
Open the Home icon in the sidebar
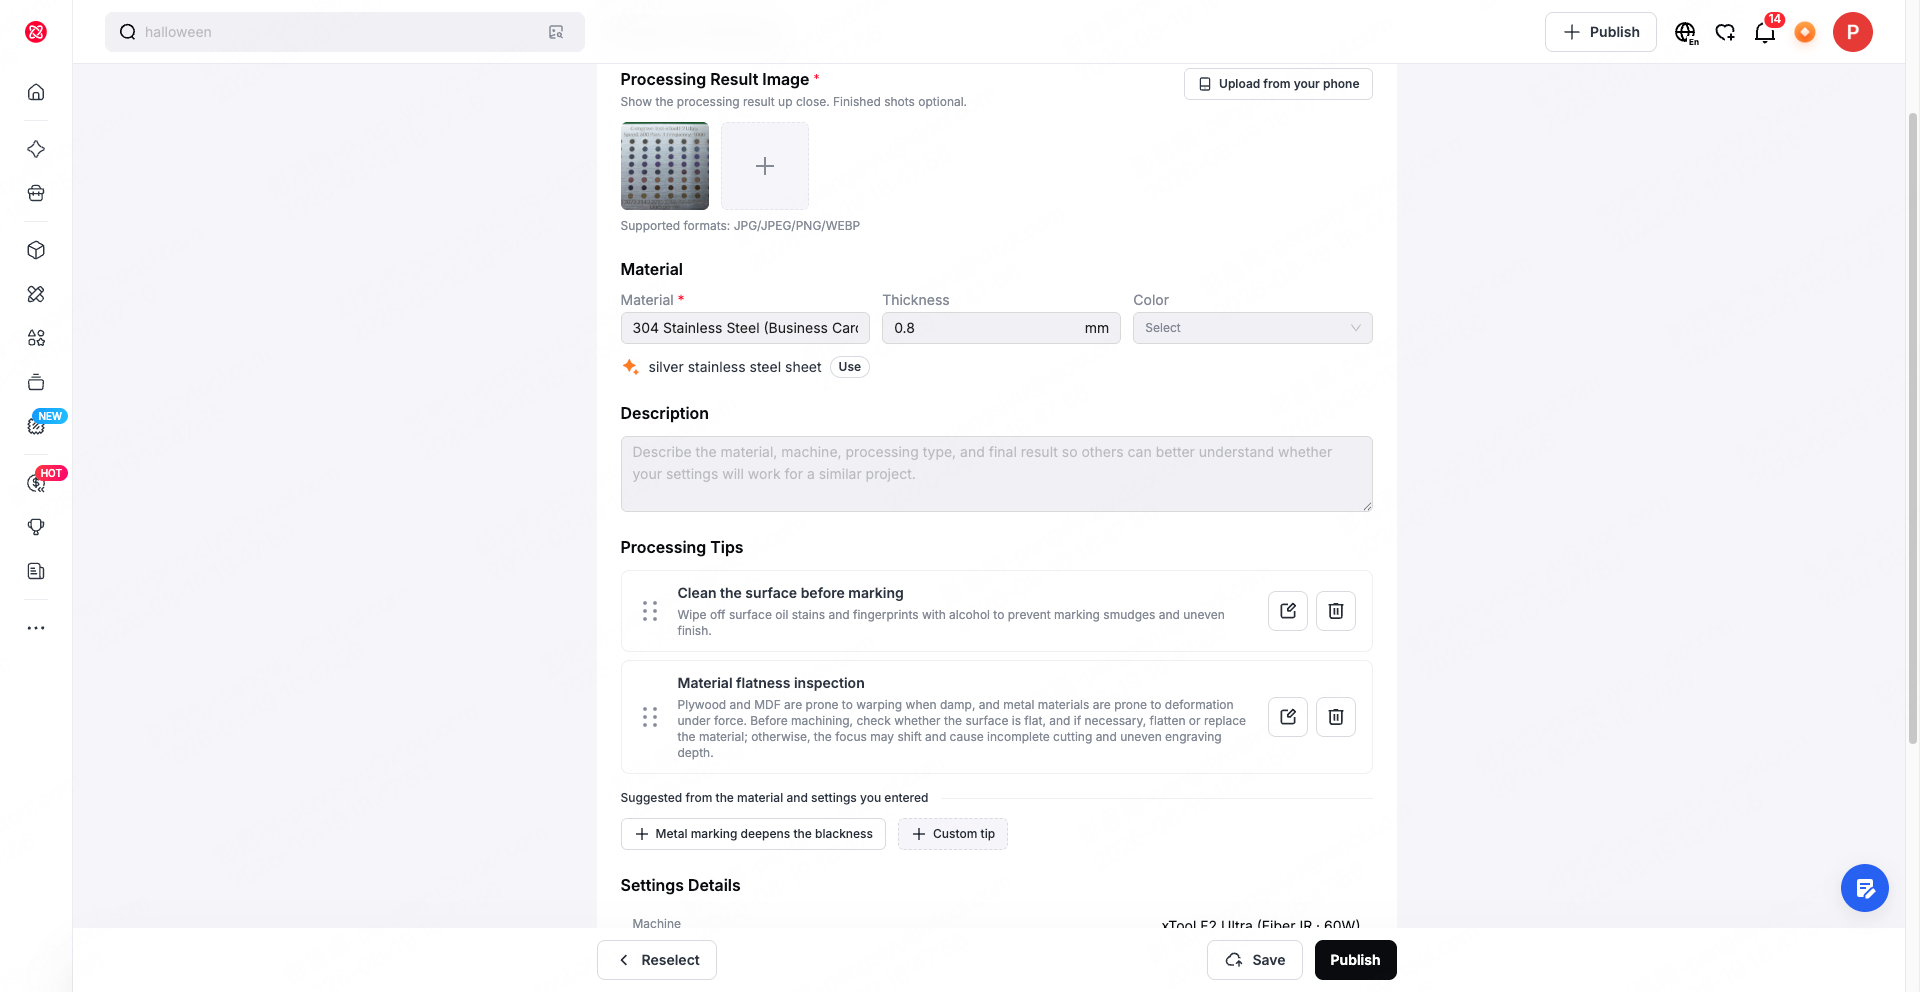(x=36, y=92)
